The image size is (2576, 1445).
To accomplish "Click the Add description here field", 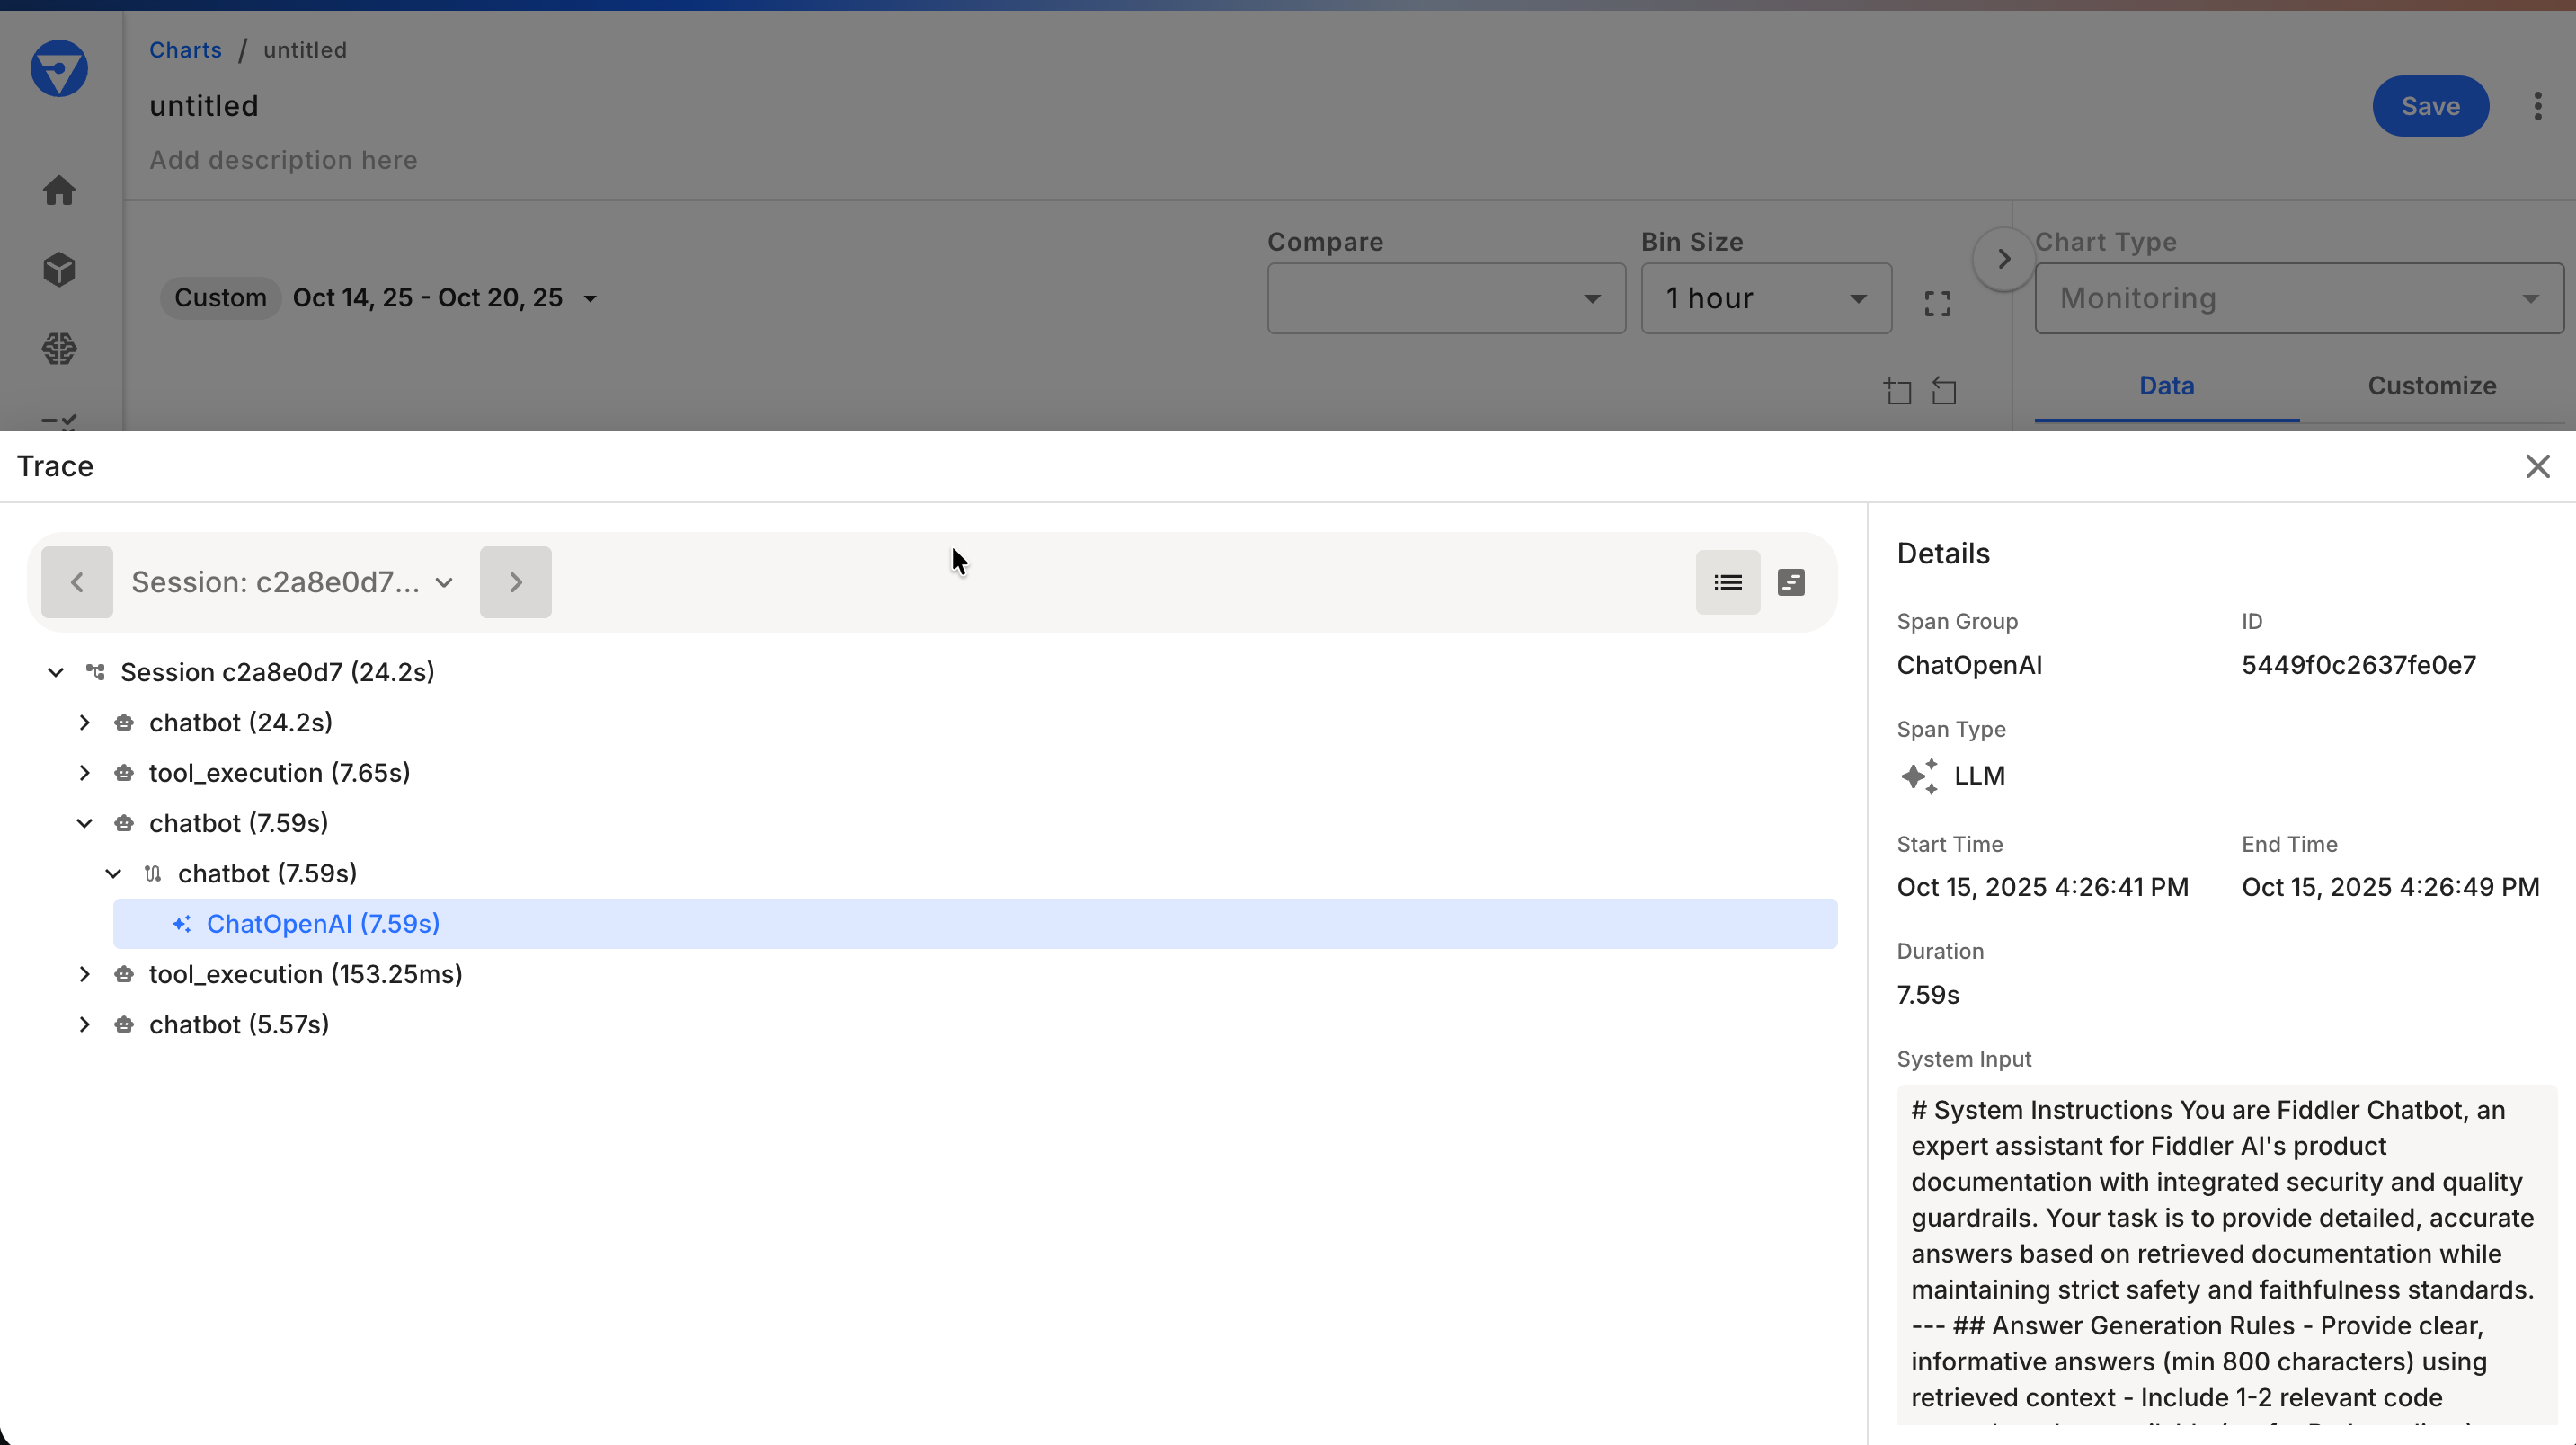I will 283,160.
